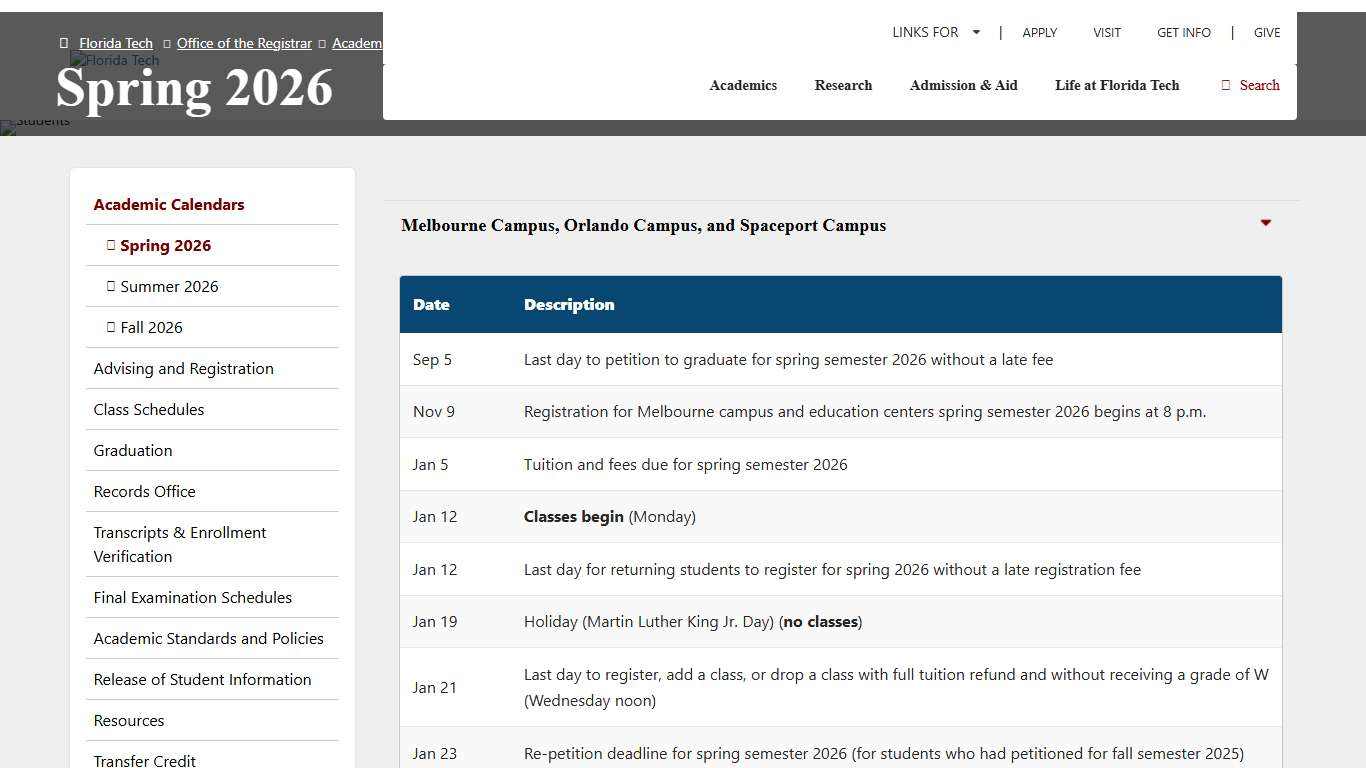The height and width of the screenshot is (768, 1366).
Task: Open Office of the Registrar breadcrumb
Action: click(244, 43)
